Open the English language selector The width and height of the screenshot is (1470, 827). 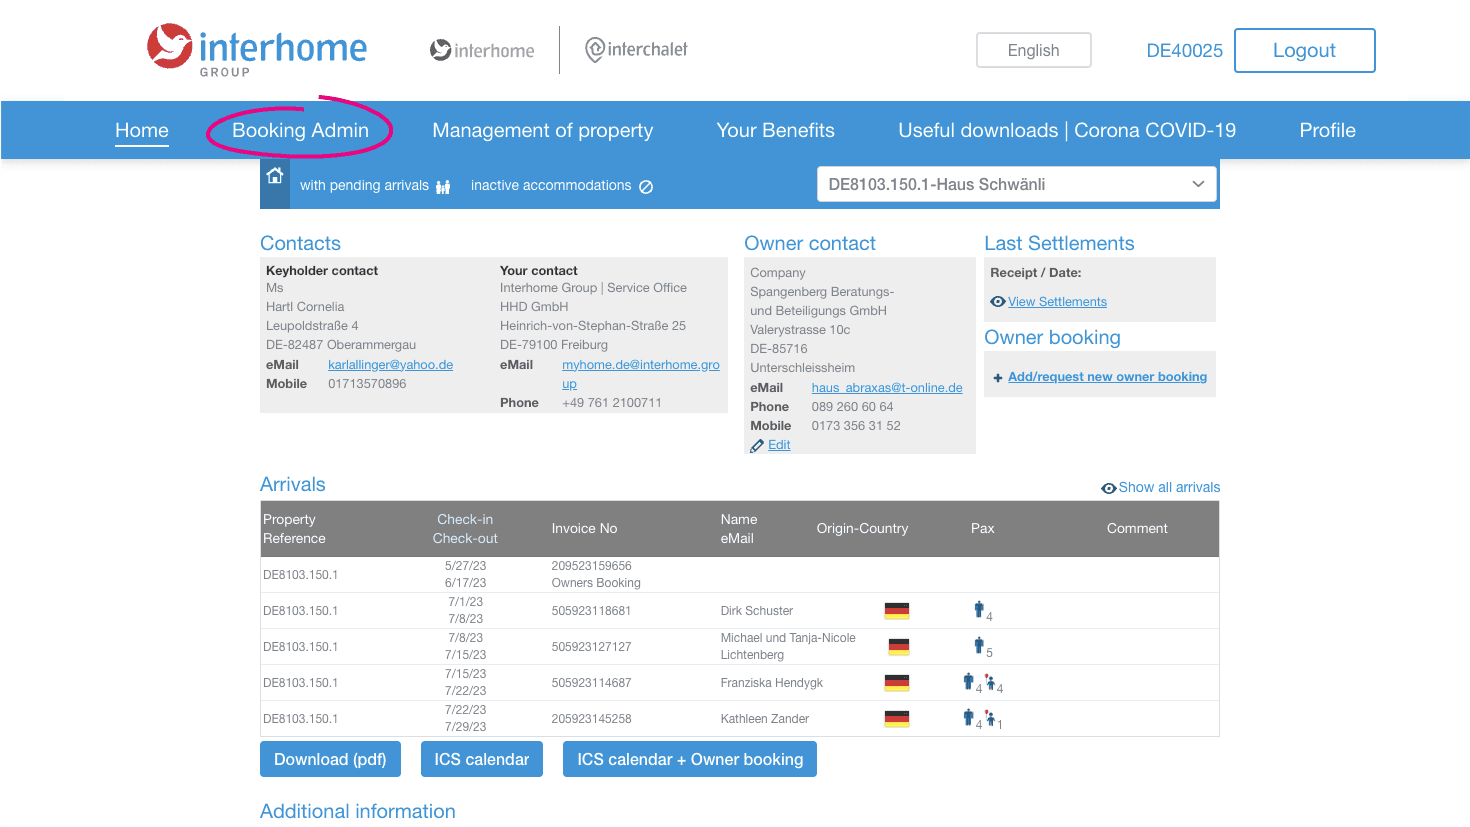1033,50
